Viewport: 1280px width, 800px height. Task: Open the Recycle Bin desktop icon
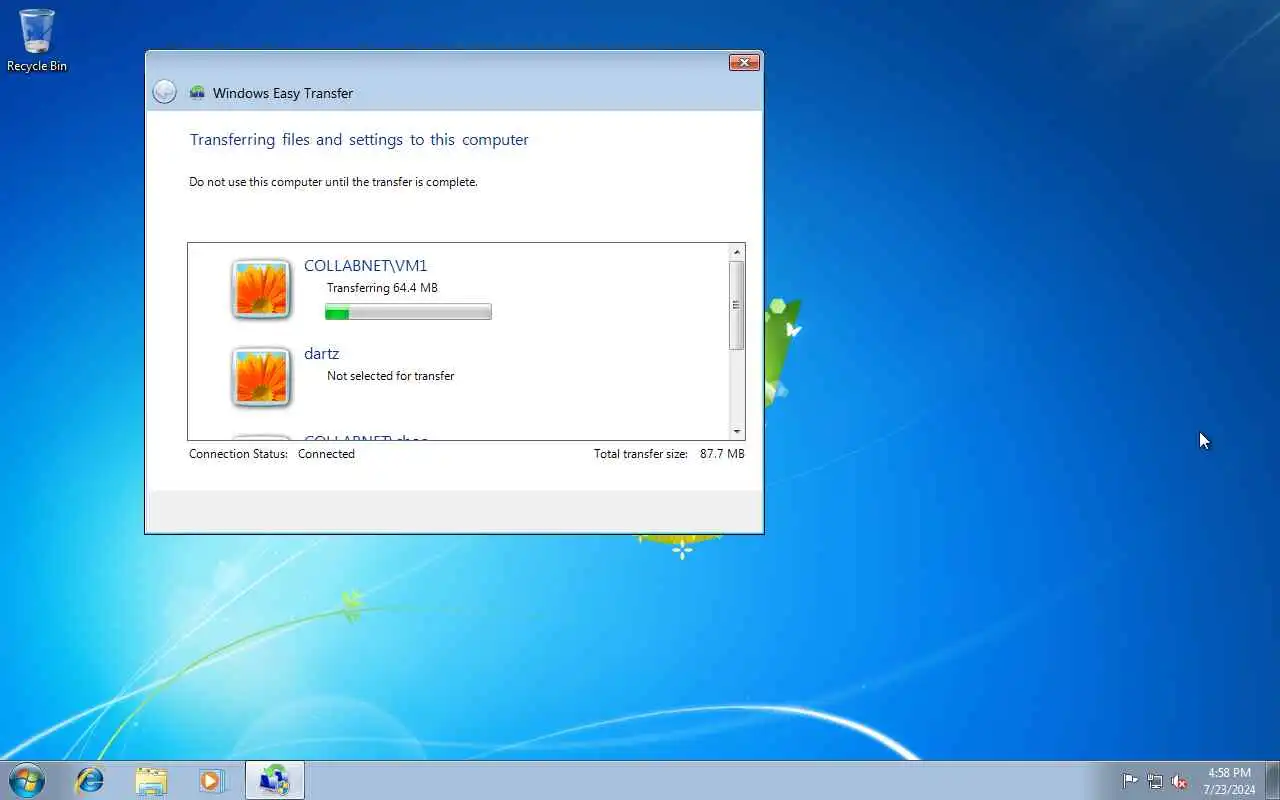(x=37, y=40)
